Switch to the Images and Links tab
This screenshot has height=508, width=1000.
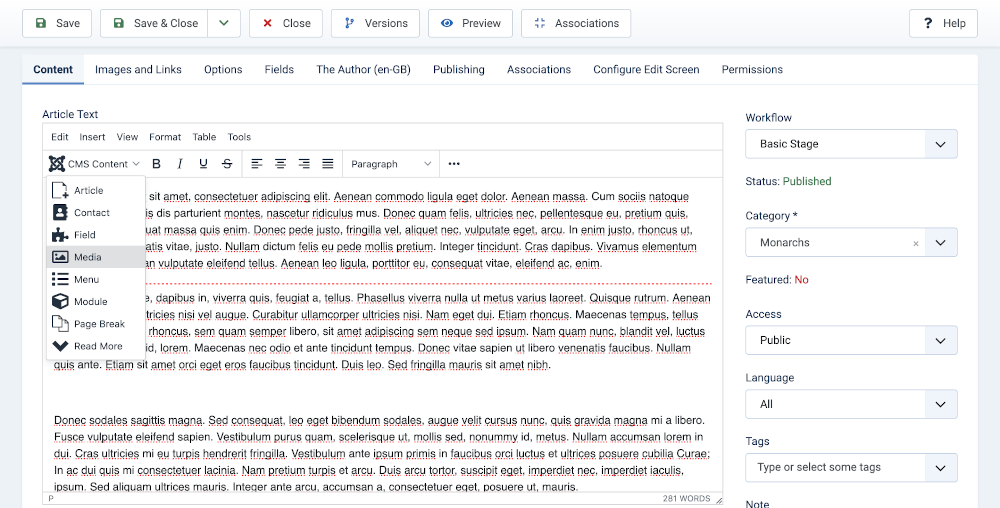138,70
